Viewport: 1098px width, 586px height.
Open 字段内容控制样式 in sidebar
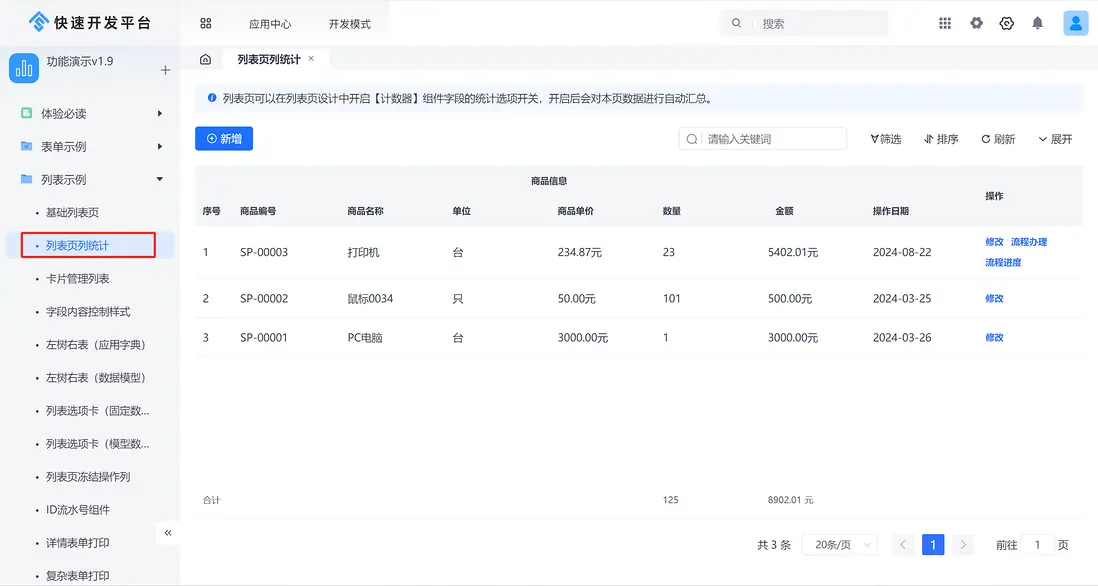click(x=88, y=312)
